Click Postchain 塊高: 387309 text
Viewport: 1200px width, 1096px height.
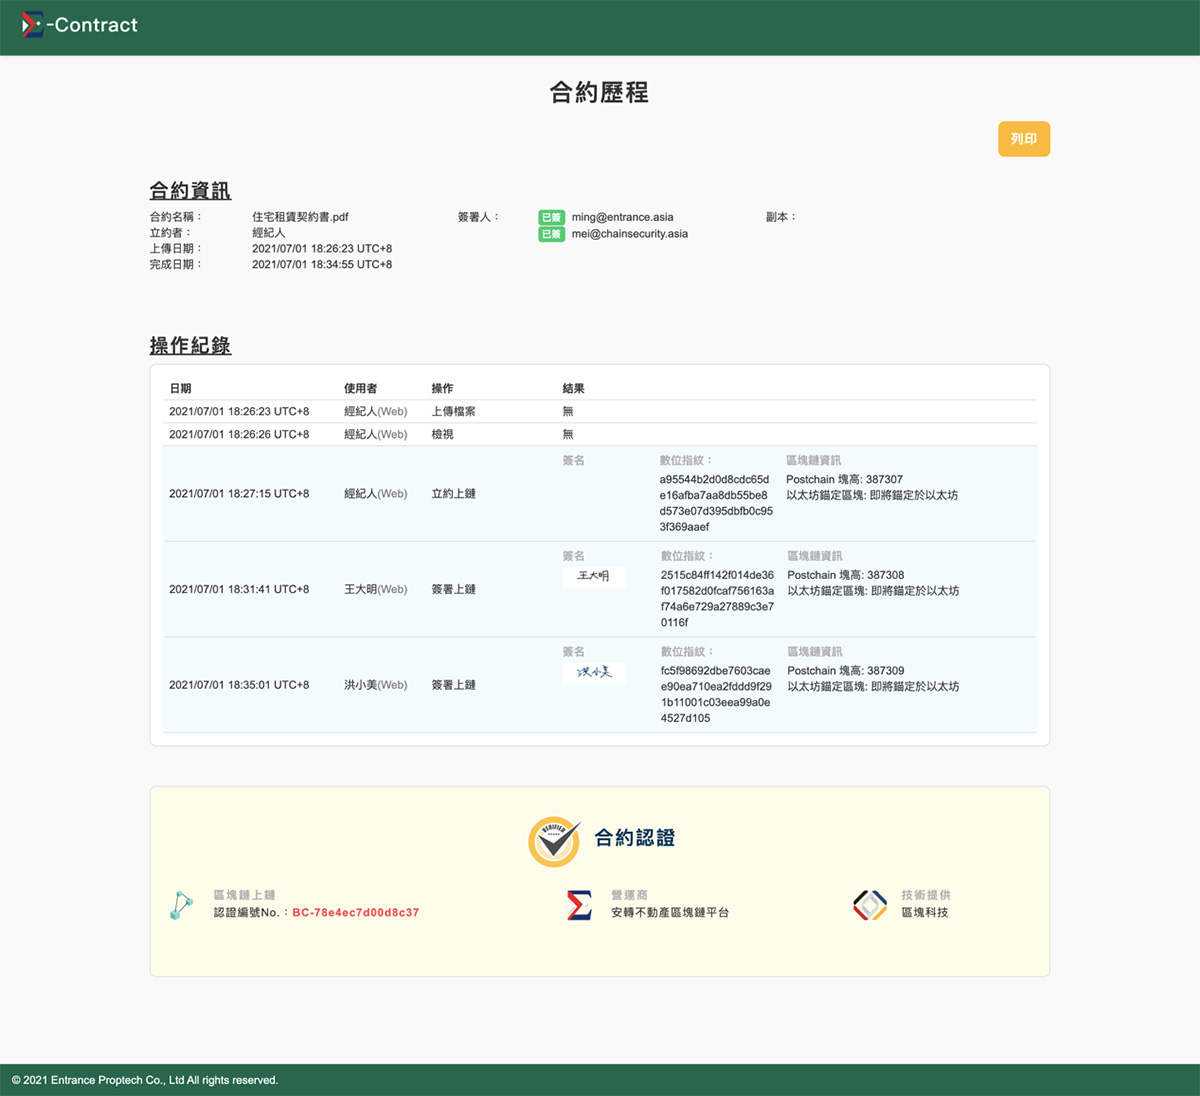(845, 671)
